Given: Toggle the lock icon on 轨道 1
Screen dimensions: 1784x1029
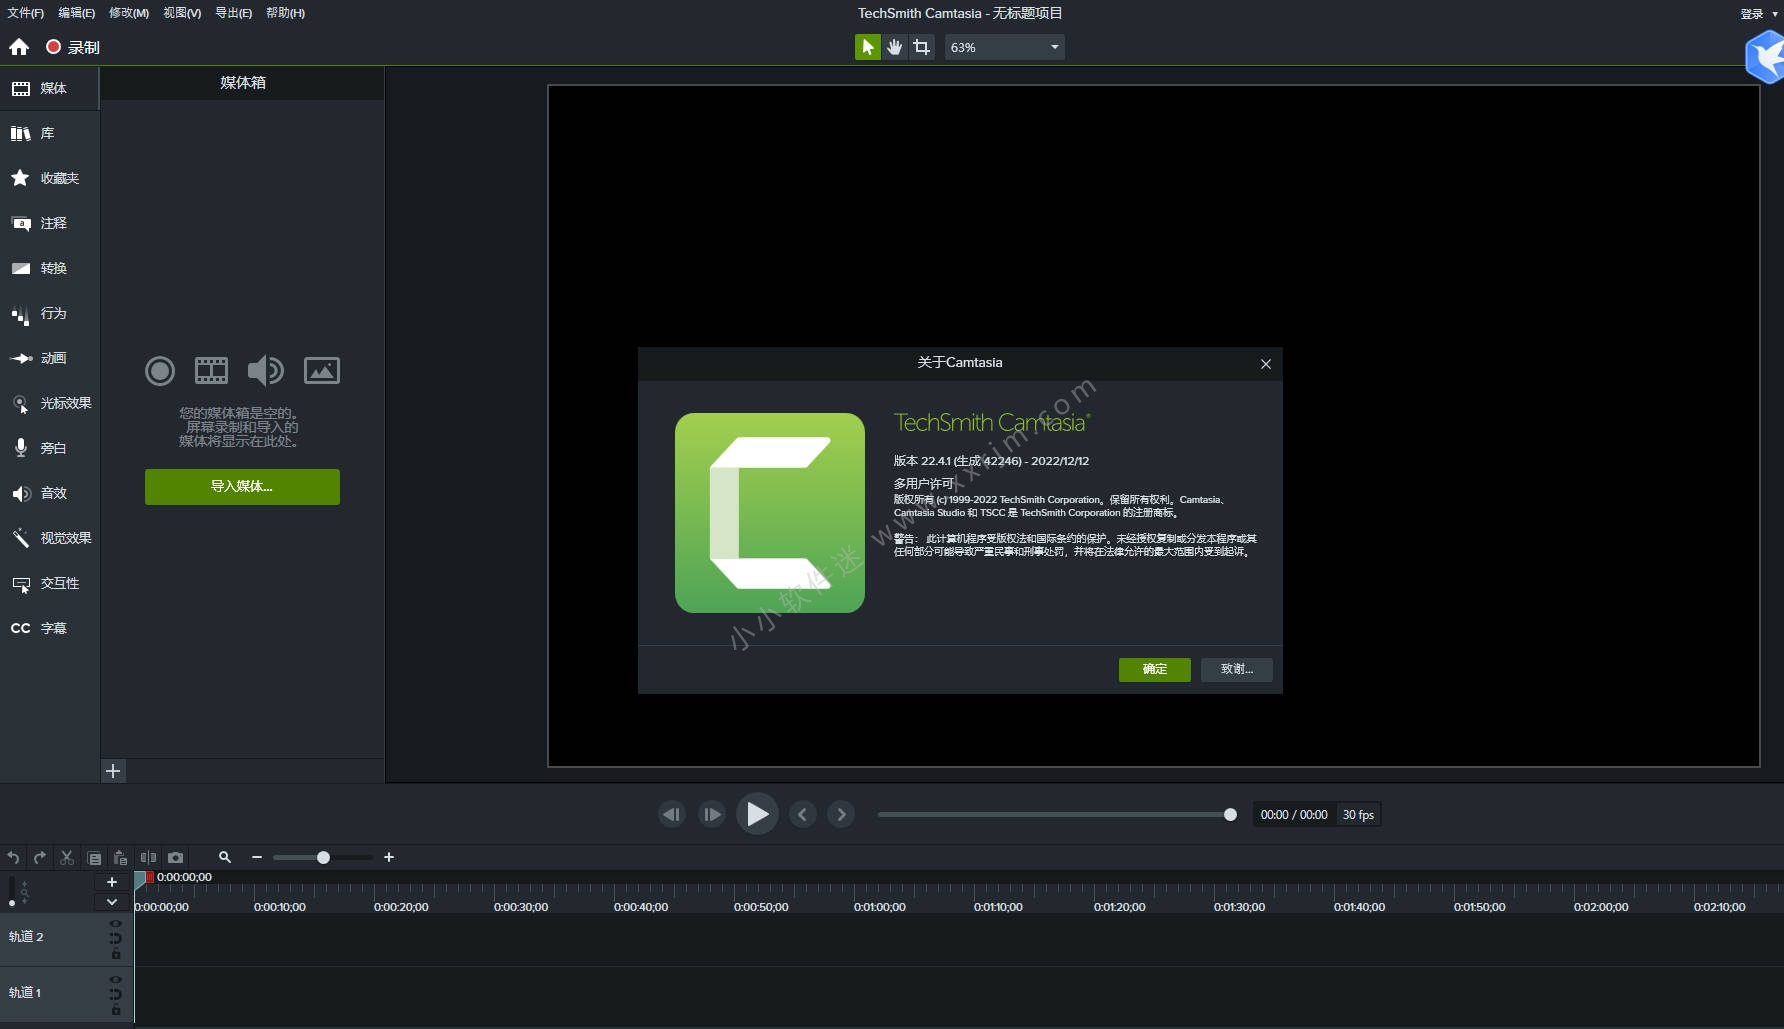Looking at the screenshot, I should tap(116, 1010).
